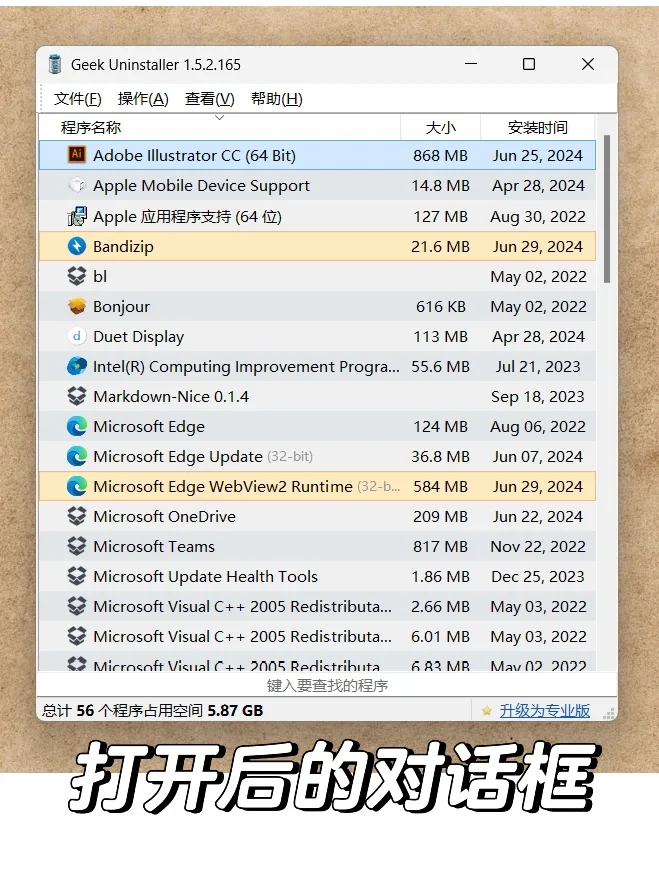The image size is (659, 878).
Task: Click the 616 KB size cell
Action: pos(441,306)
